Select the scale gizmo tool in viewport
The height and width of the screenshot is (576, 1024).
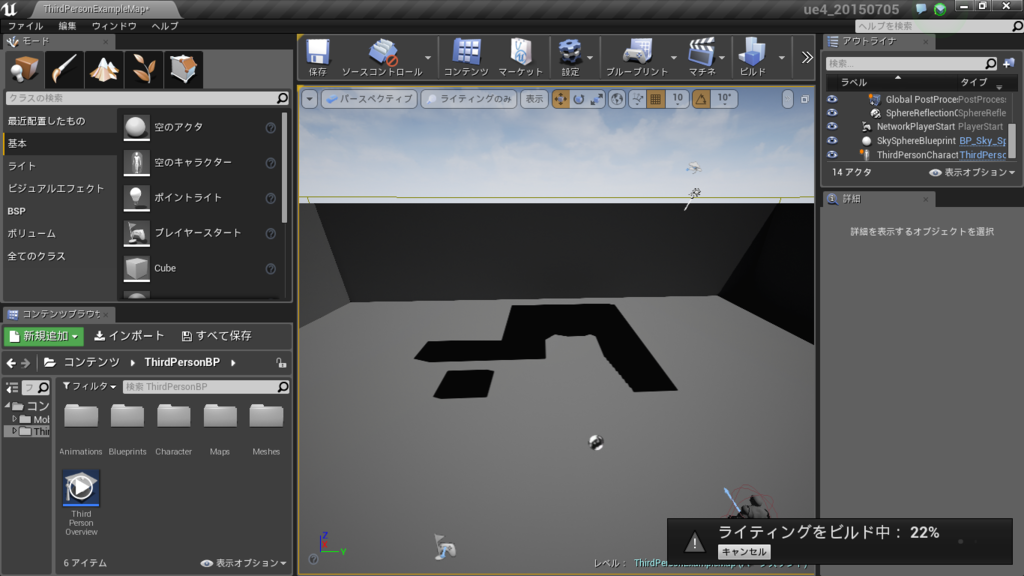point(597,99)
